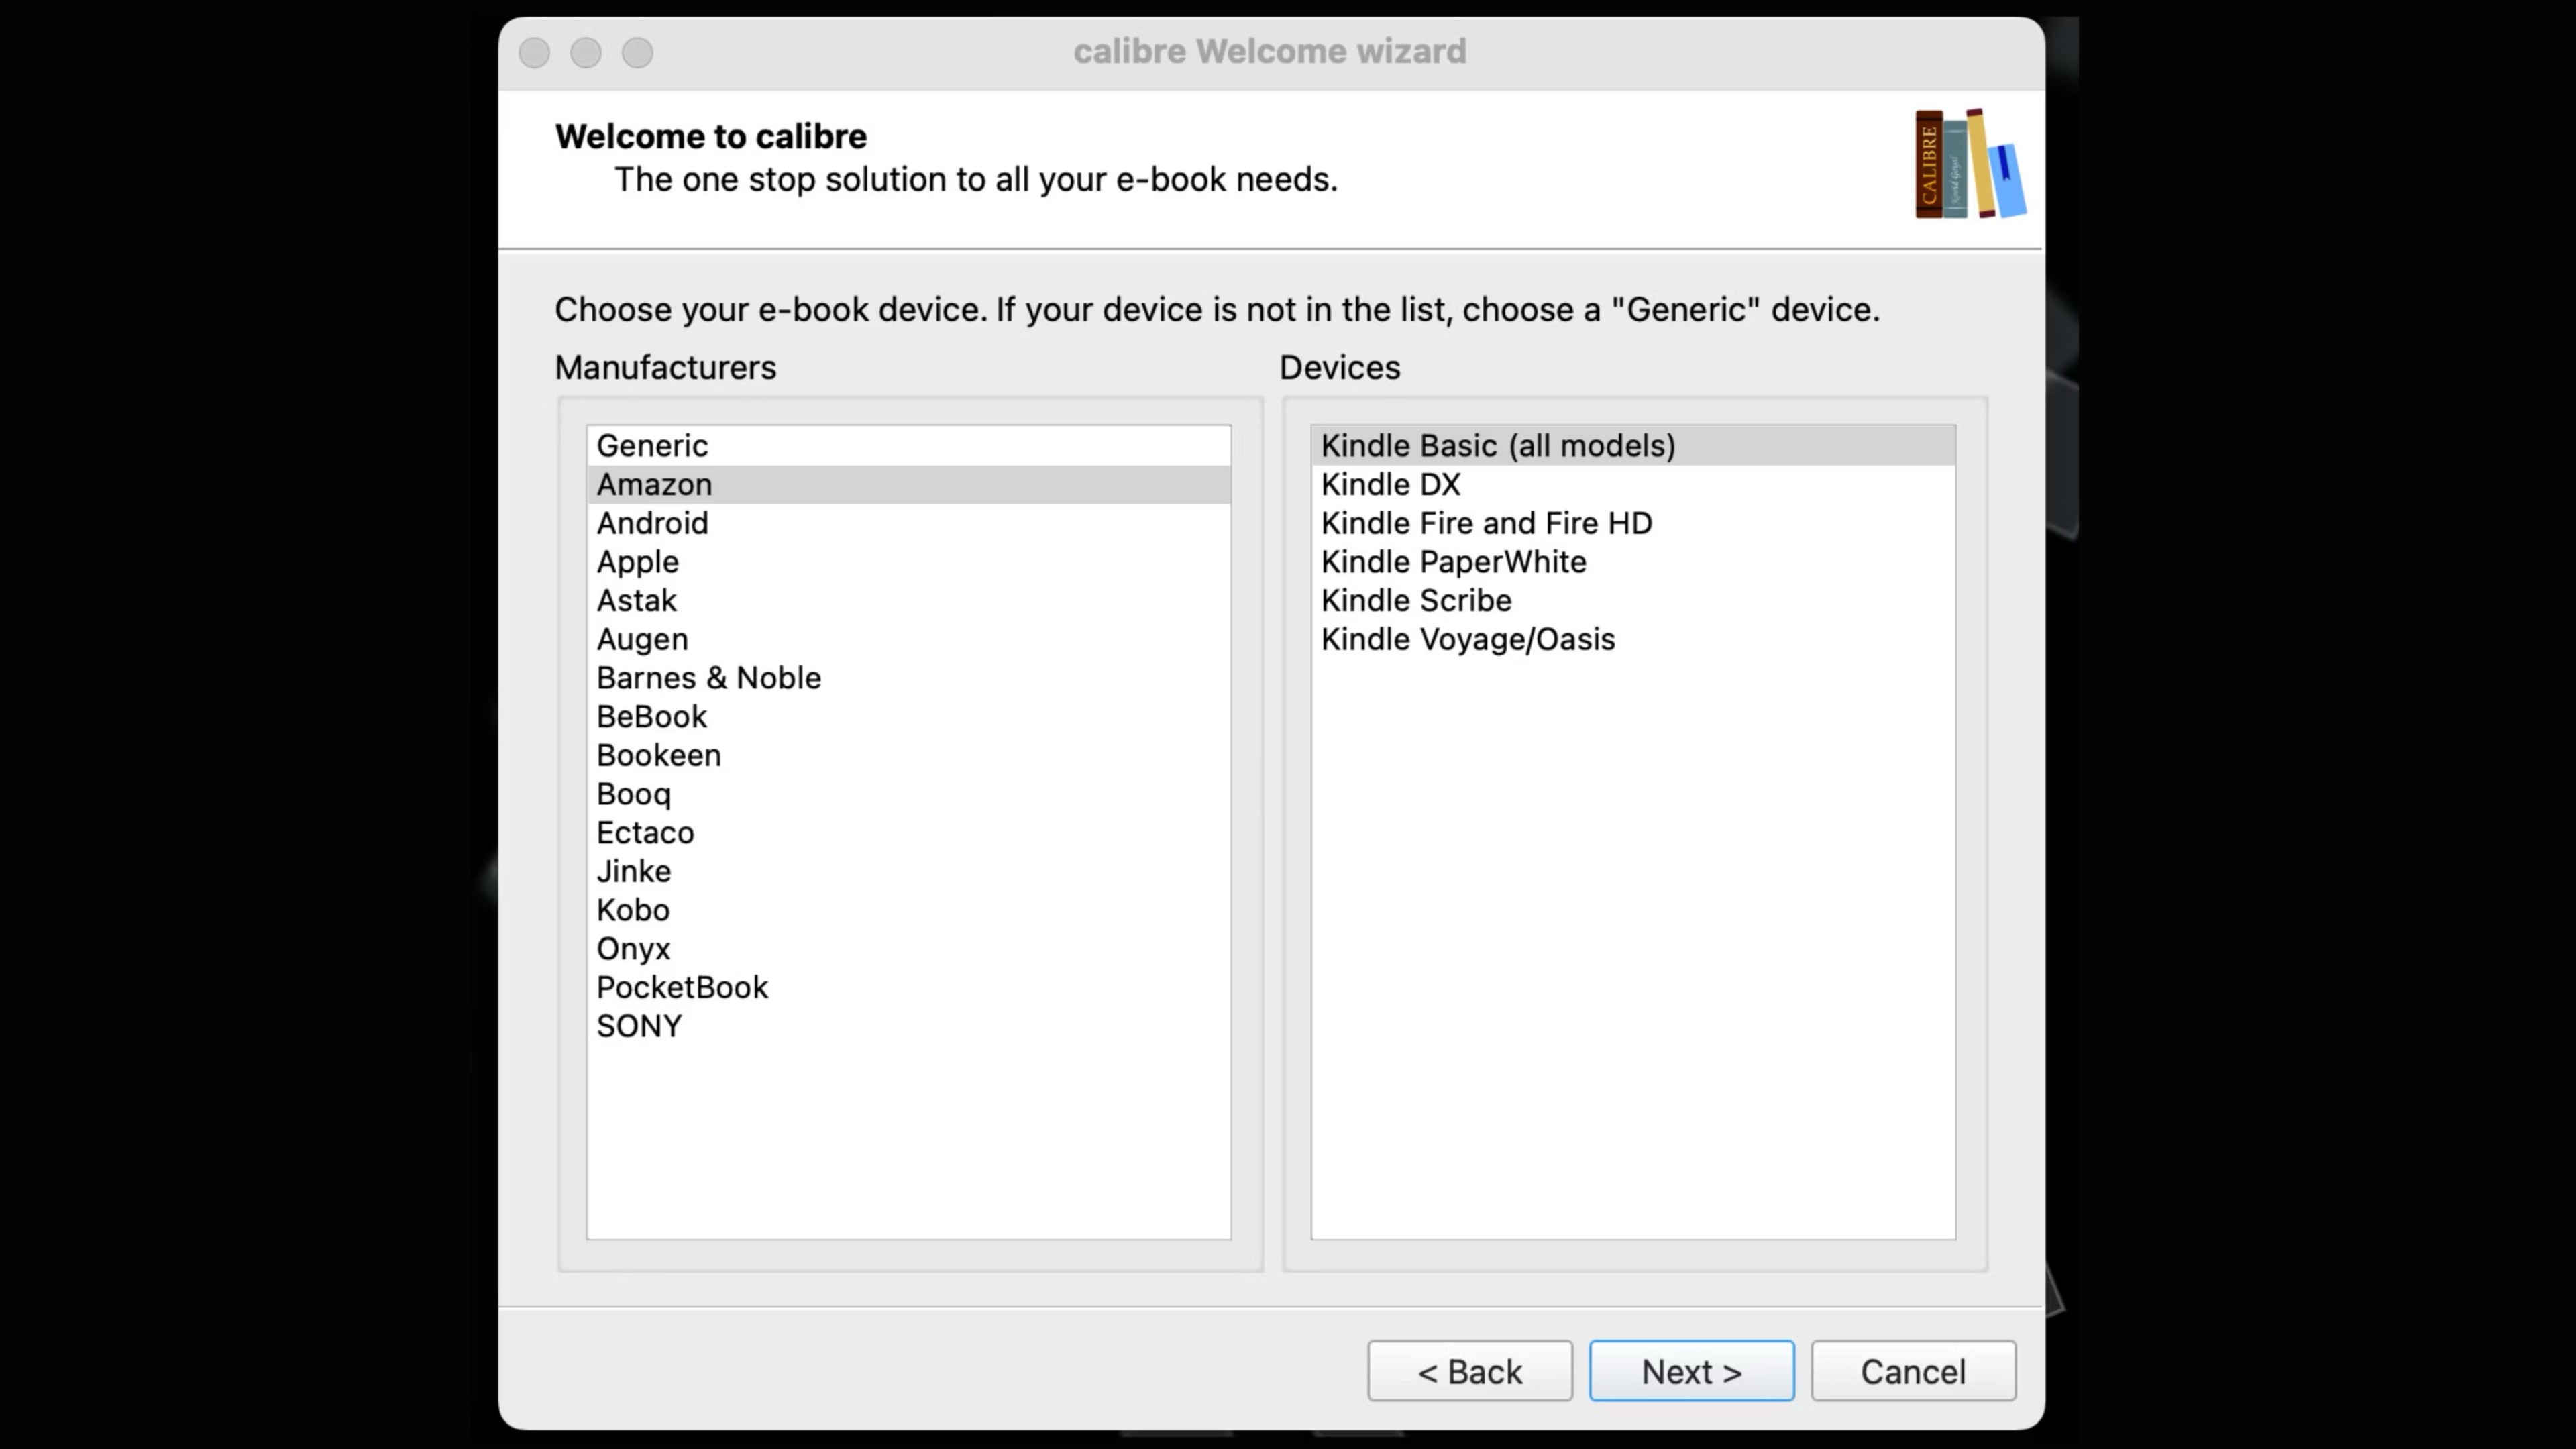Select Barnes & Noble manufacturer
Image resolution: width=2576 pixels, height=1449 pixels.
[x=908, y=678]
